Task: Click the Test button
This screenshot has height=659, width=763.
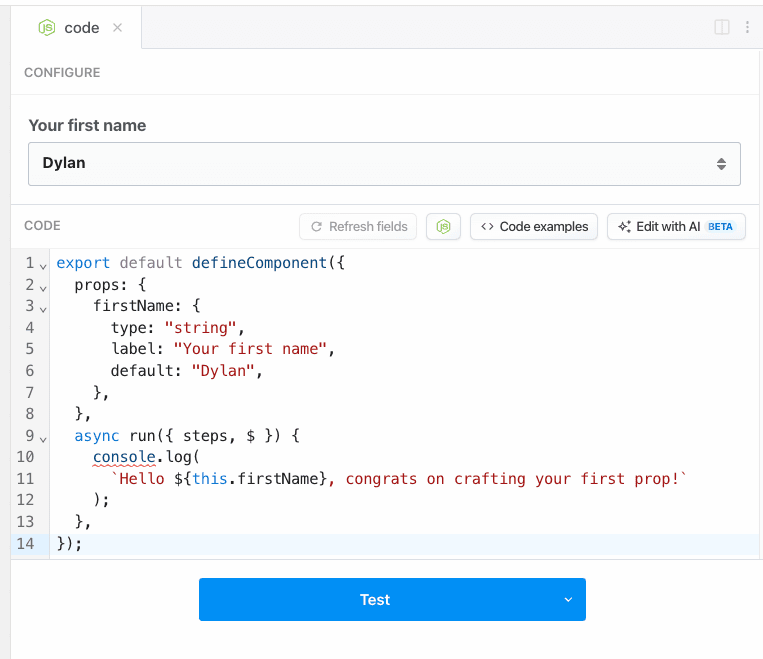Action: coord(375,600)
